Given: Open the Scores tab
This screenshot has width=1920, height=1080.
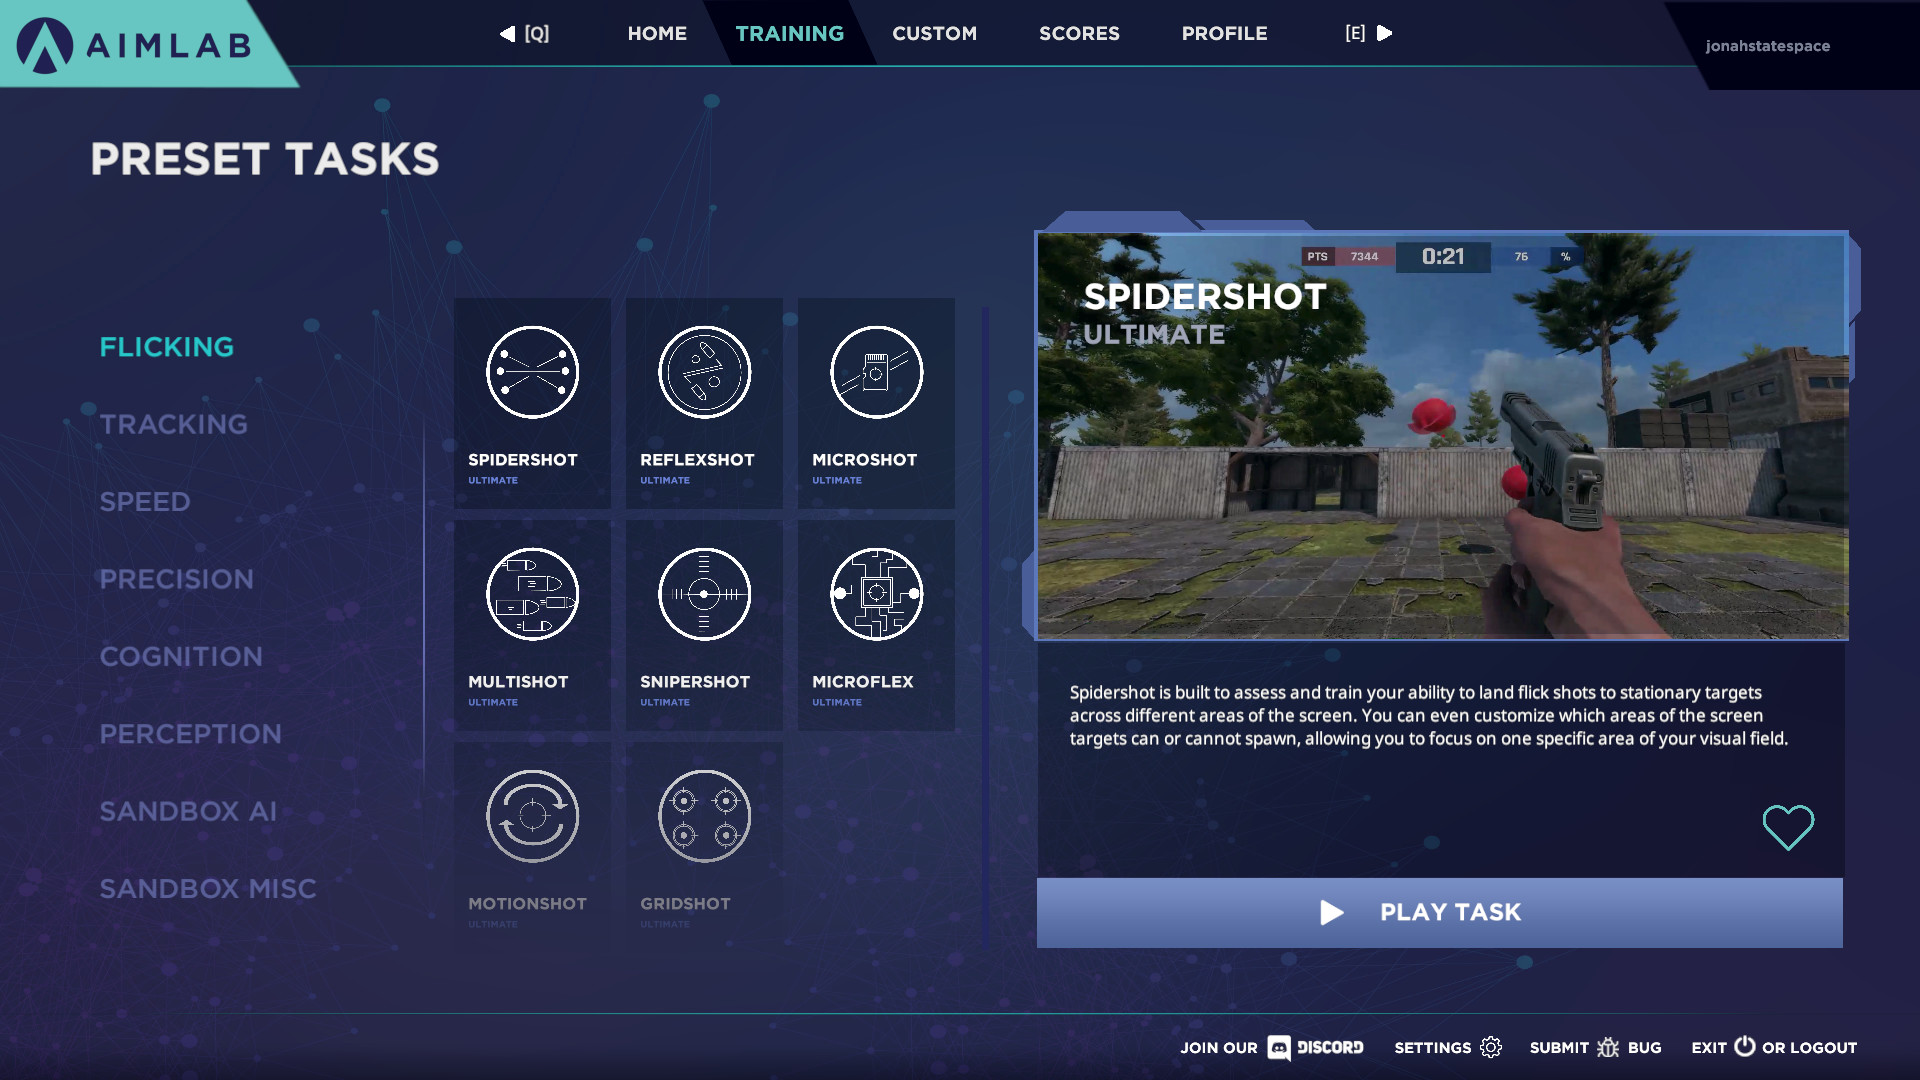Looking at the screenshot, I should point(1079,33).
